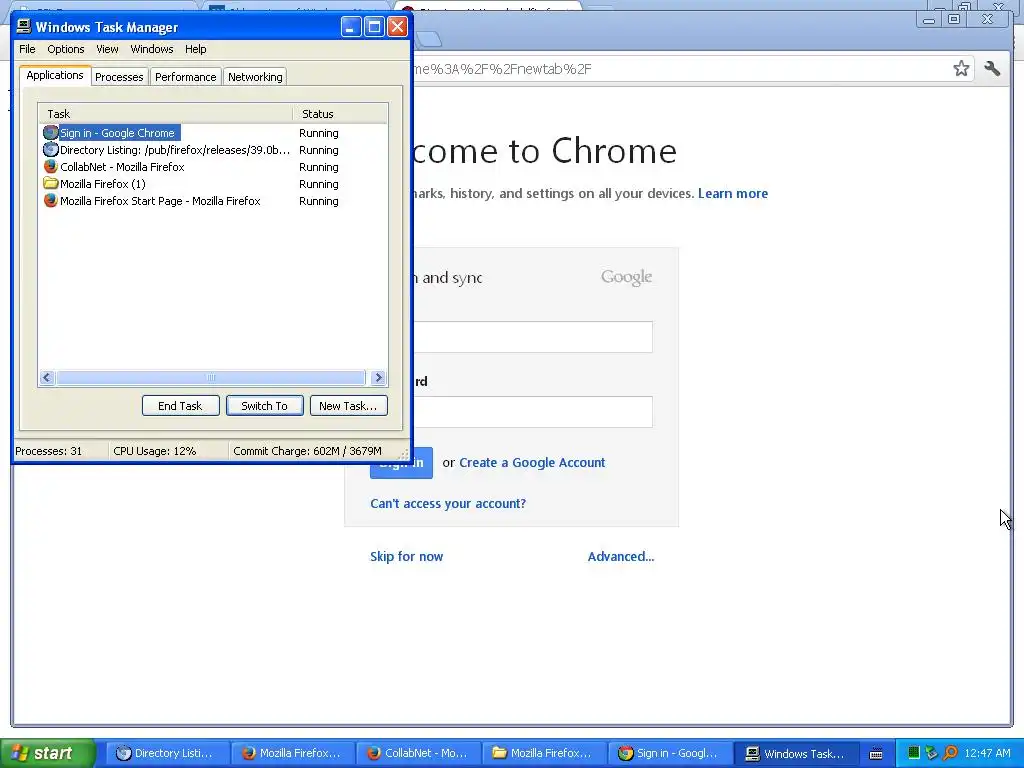
Task: Open Task Manager Options menu
Action: pos(65,49)
